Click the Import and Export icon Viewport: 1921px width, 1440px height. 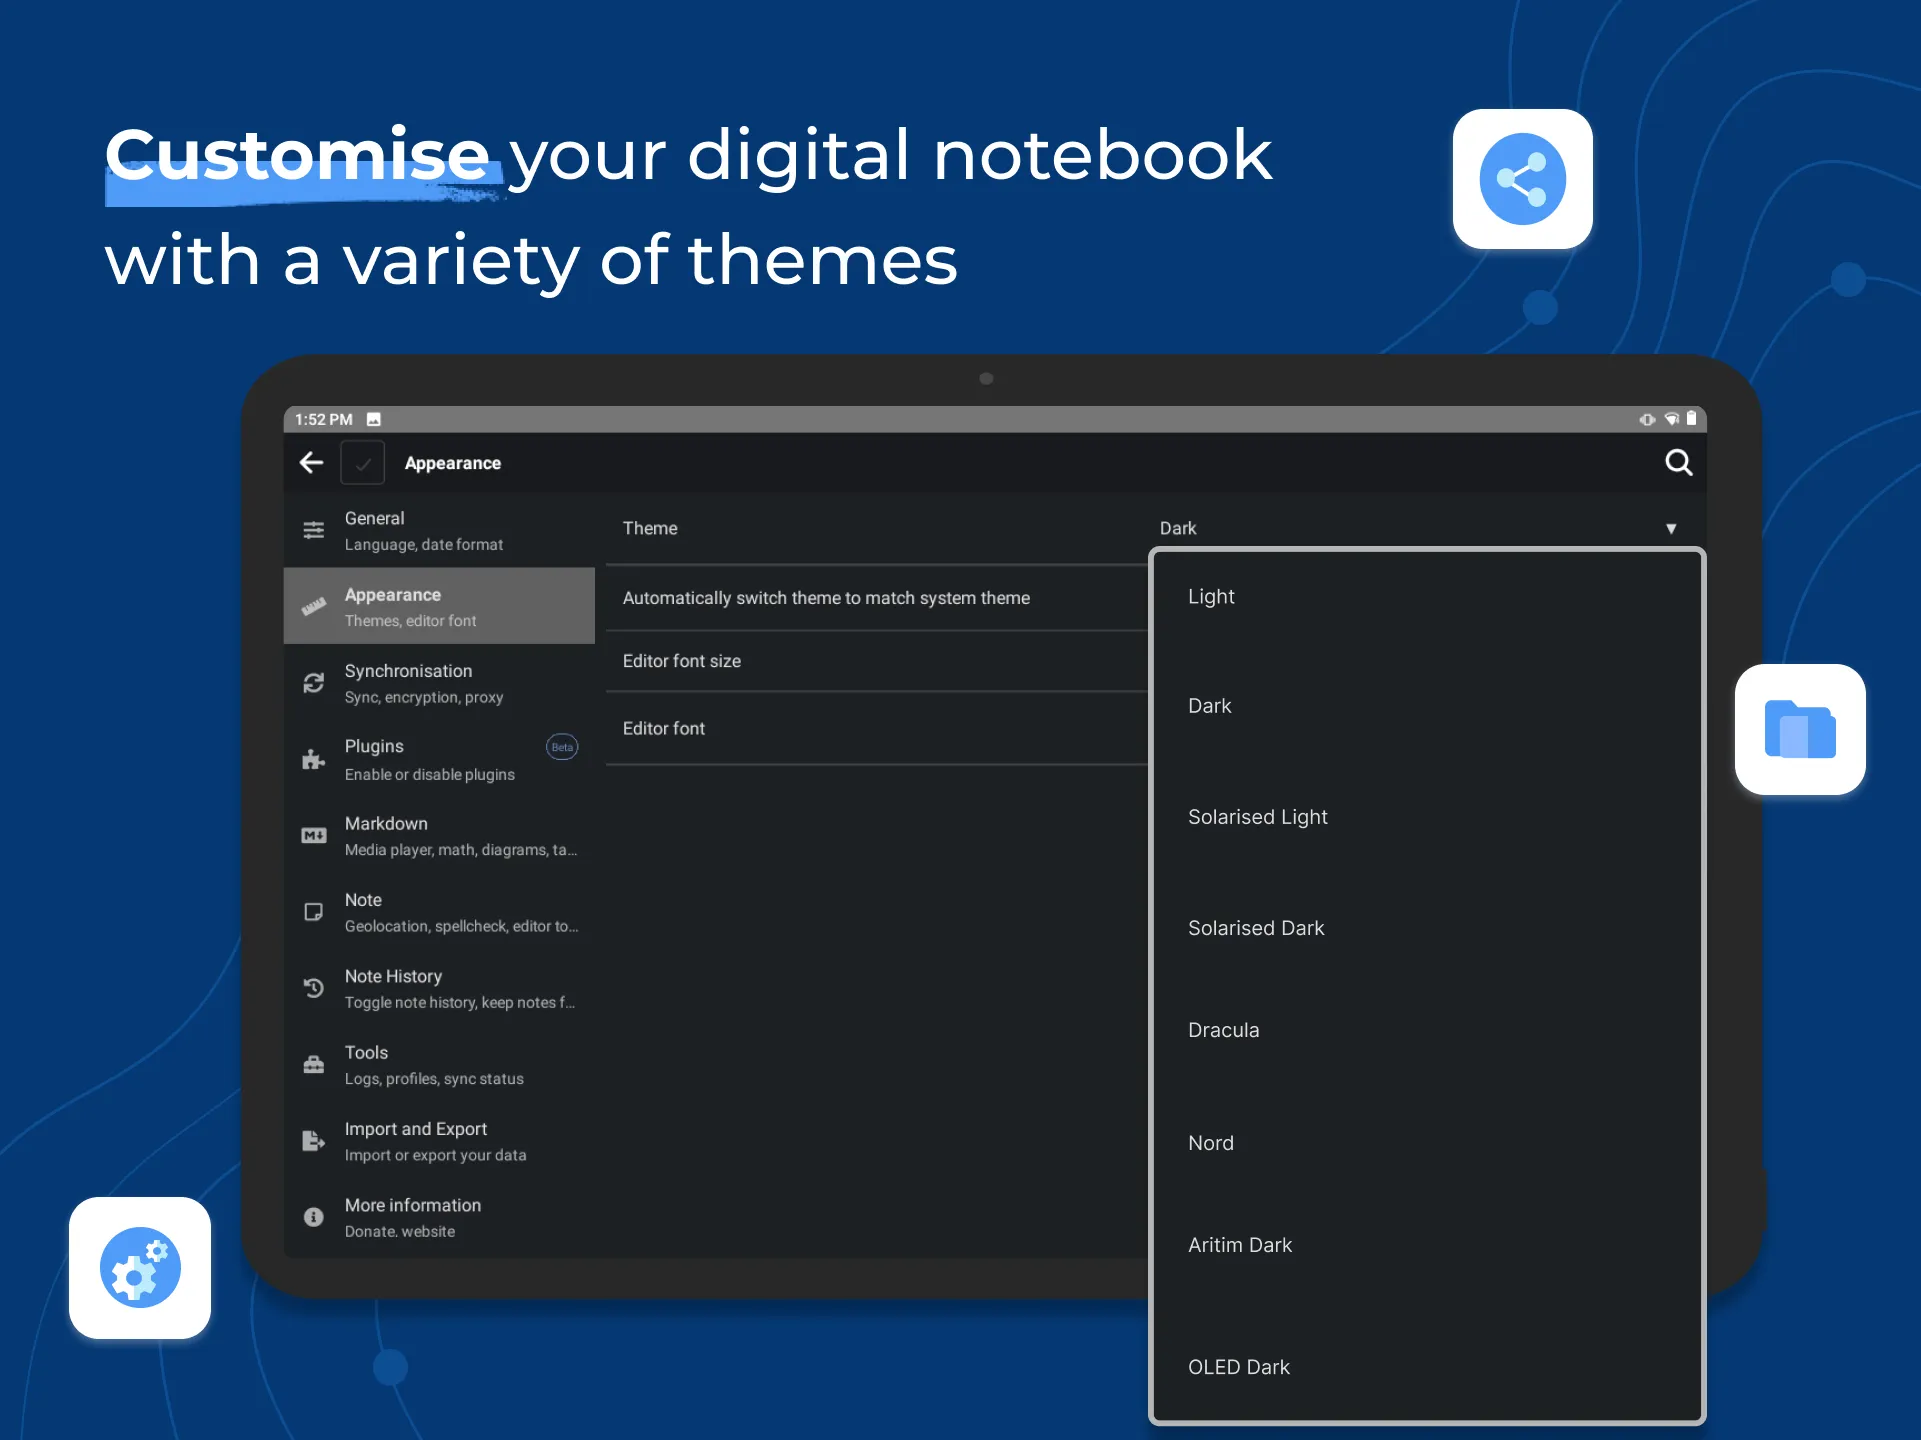314,1141
